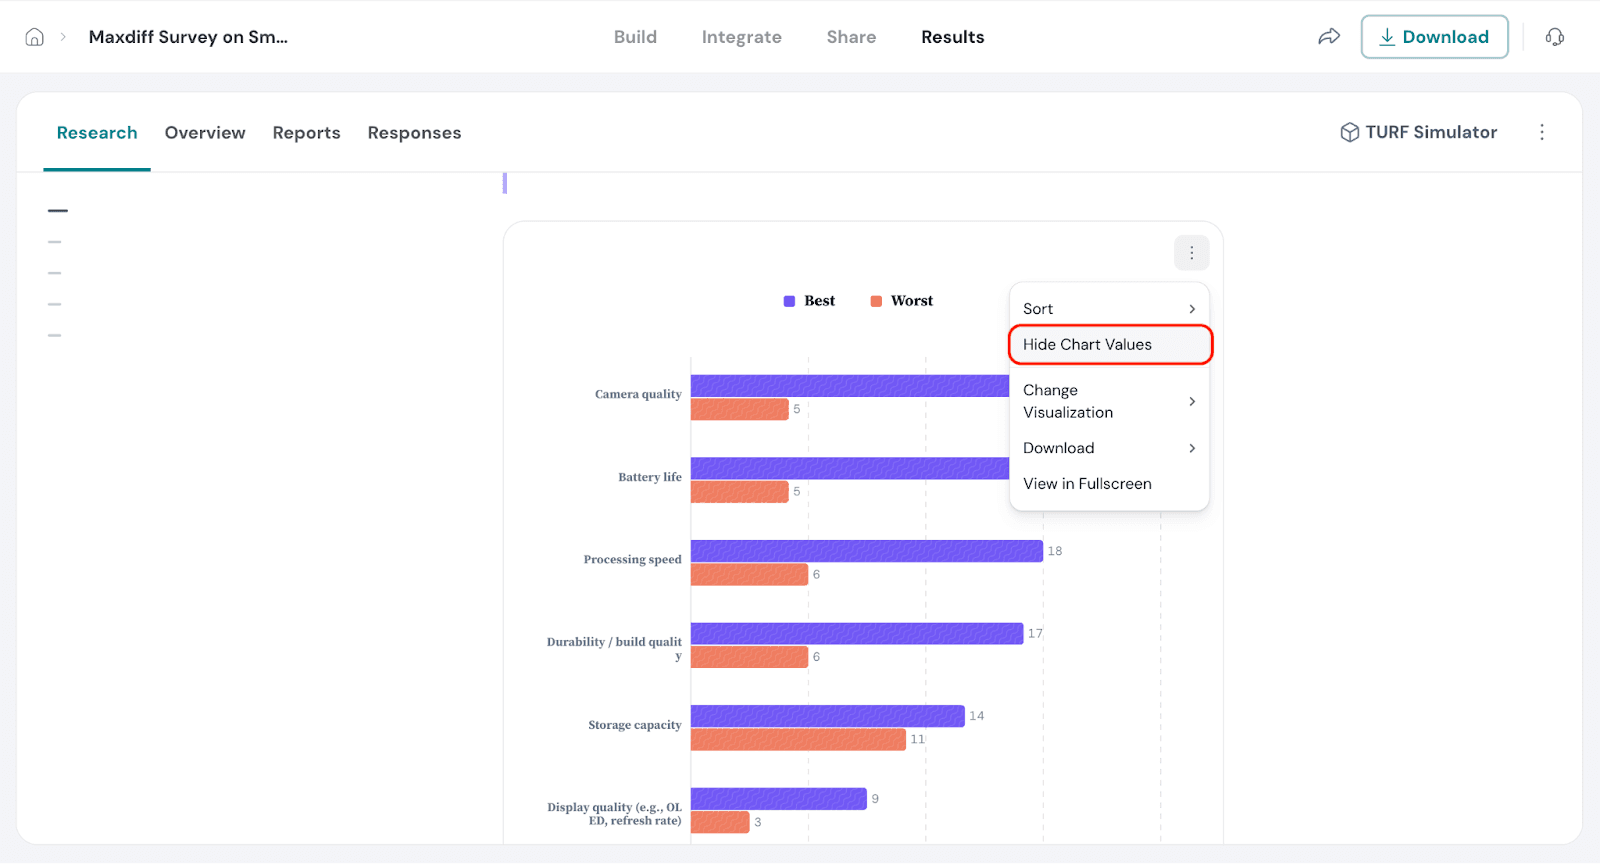This screenshot has width=1600, height=865.
Task: Switch to the Overview tab
Action: [205, 133]
